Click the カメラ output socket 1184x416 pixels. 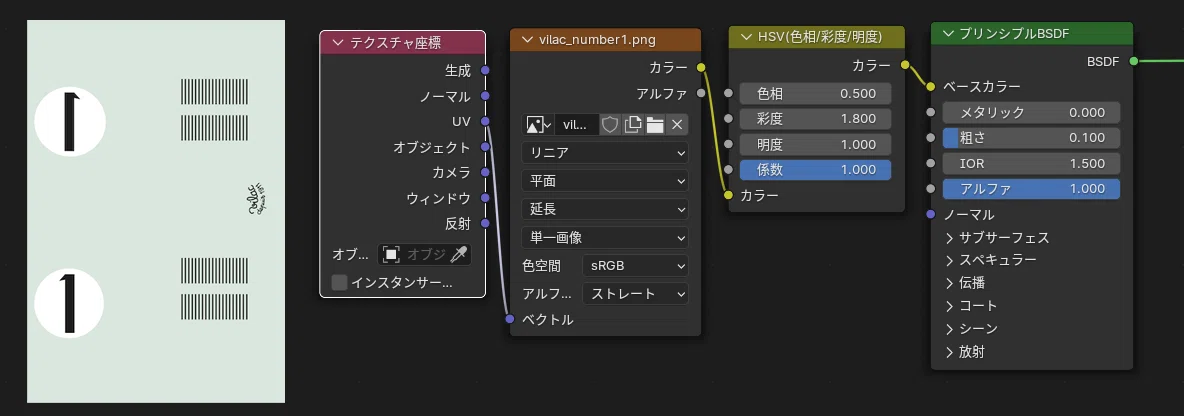[x=486, y=172]
